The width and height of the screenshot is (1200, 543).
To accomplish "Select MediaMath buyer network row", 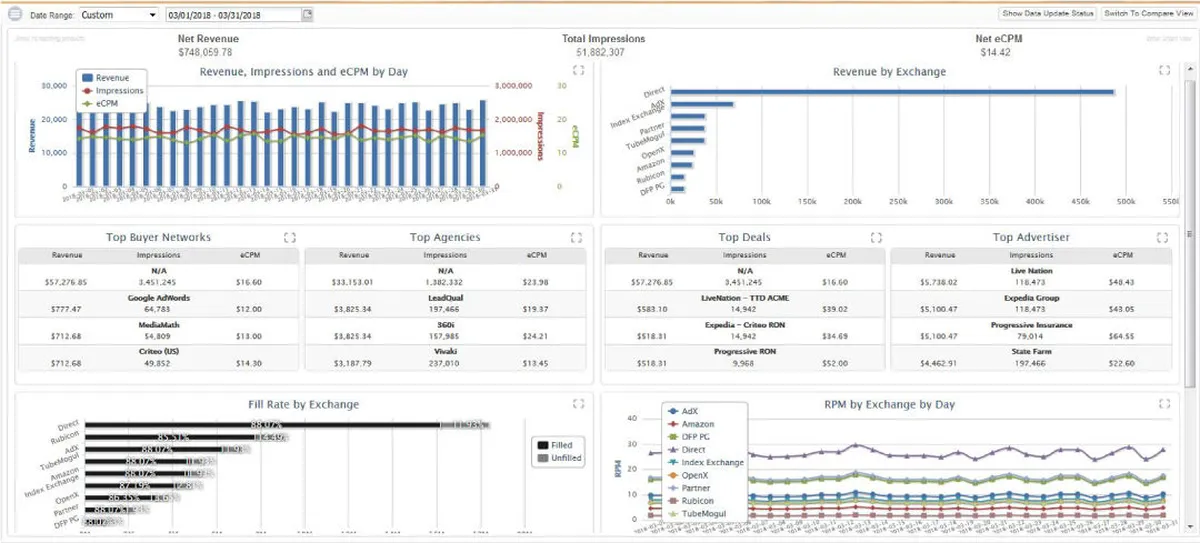I will point(158,331).
